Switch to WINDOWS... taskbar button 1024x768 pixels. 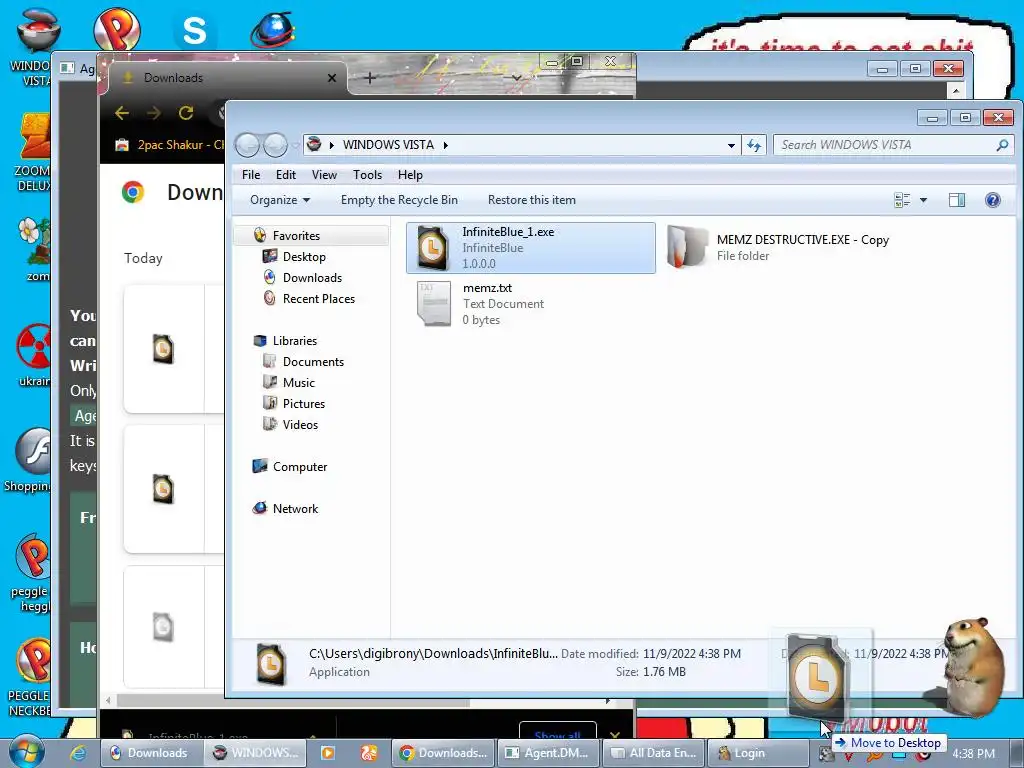click(x=257, y=753)
